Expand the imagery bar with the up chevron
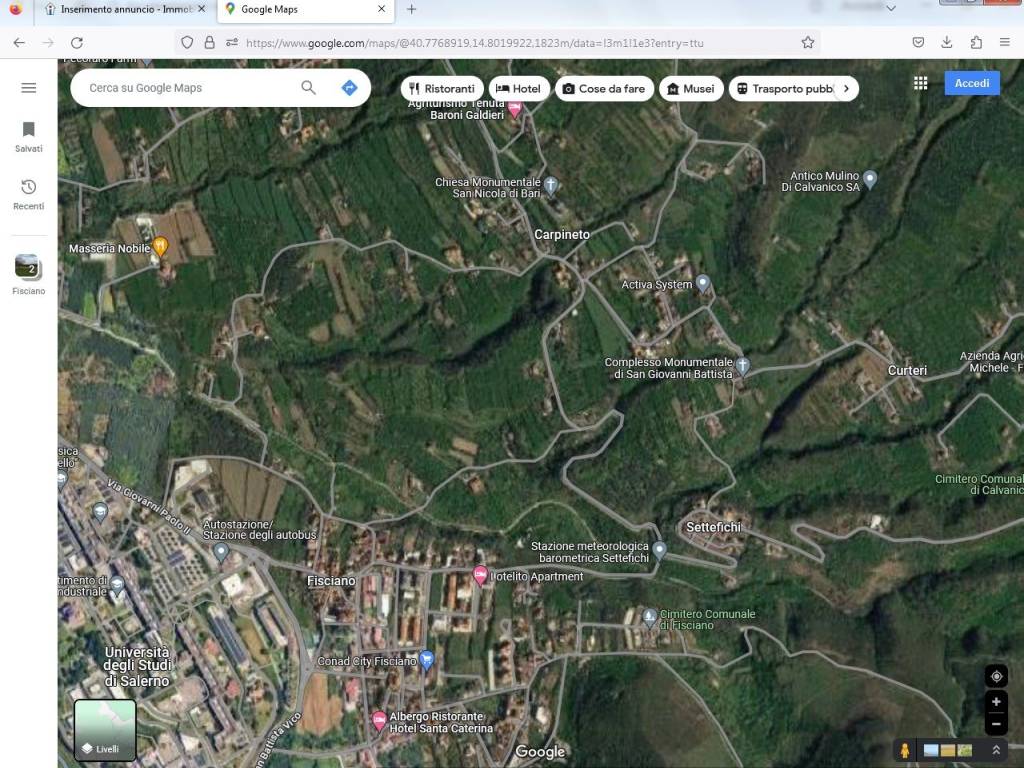1024x768 pixels. coord(996,749)
